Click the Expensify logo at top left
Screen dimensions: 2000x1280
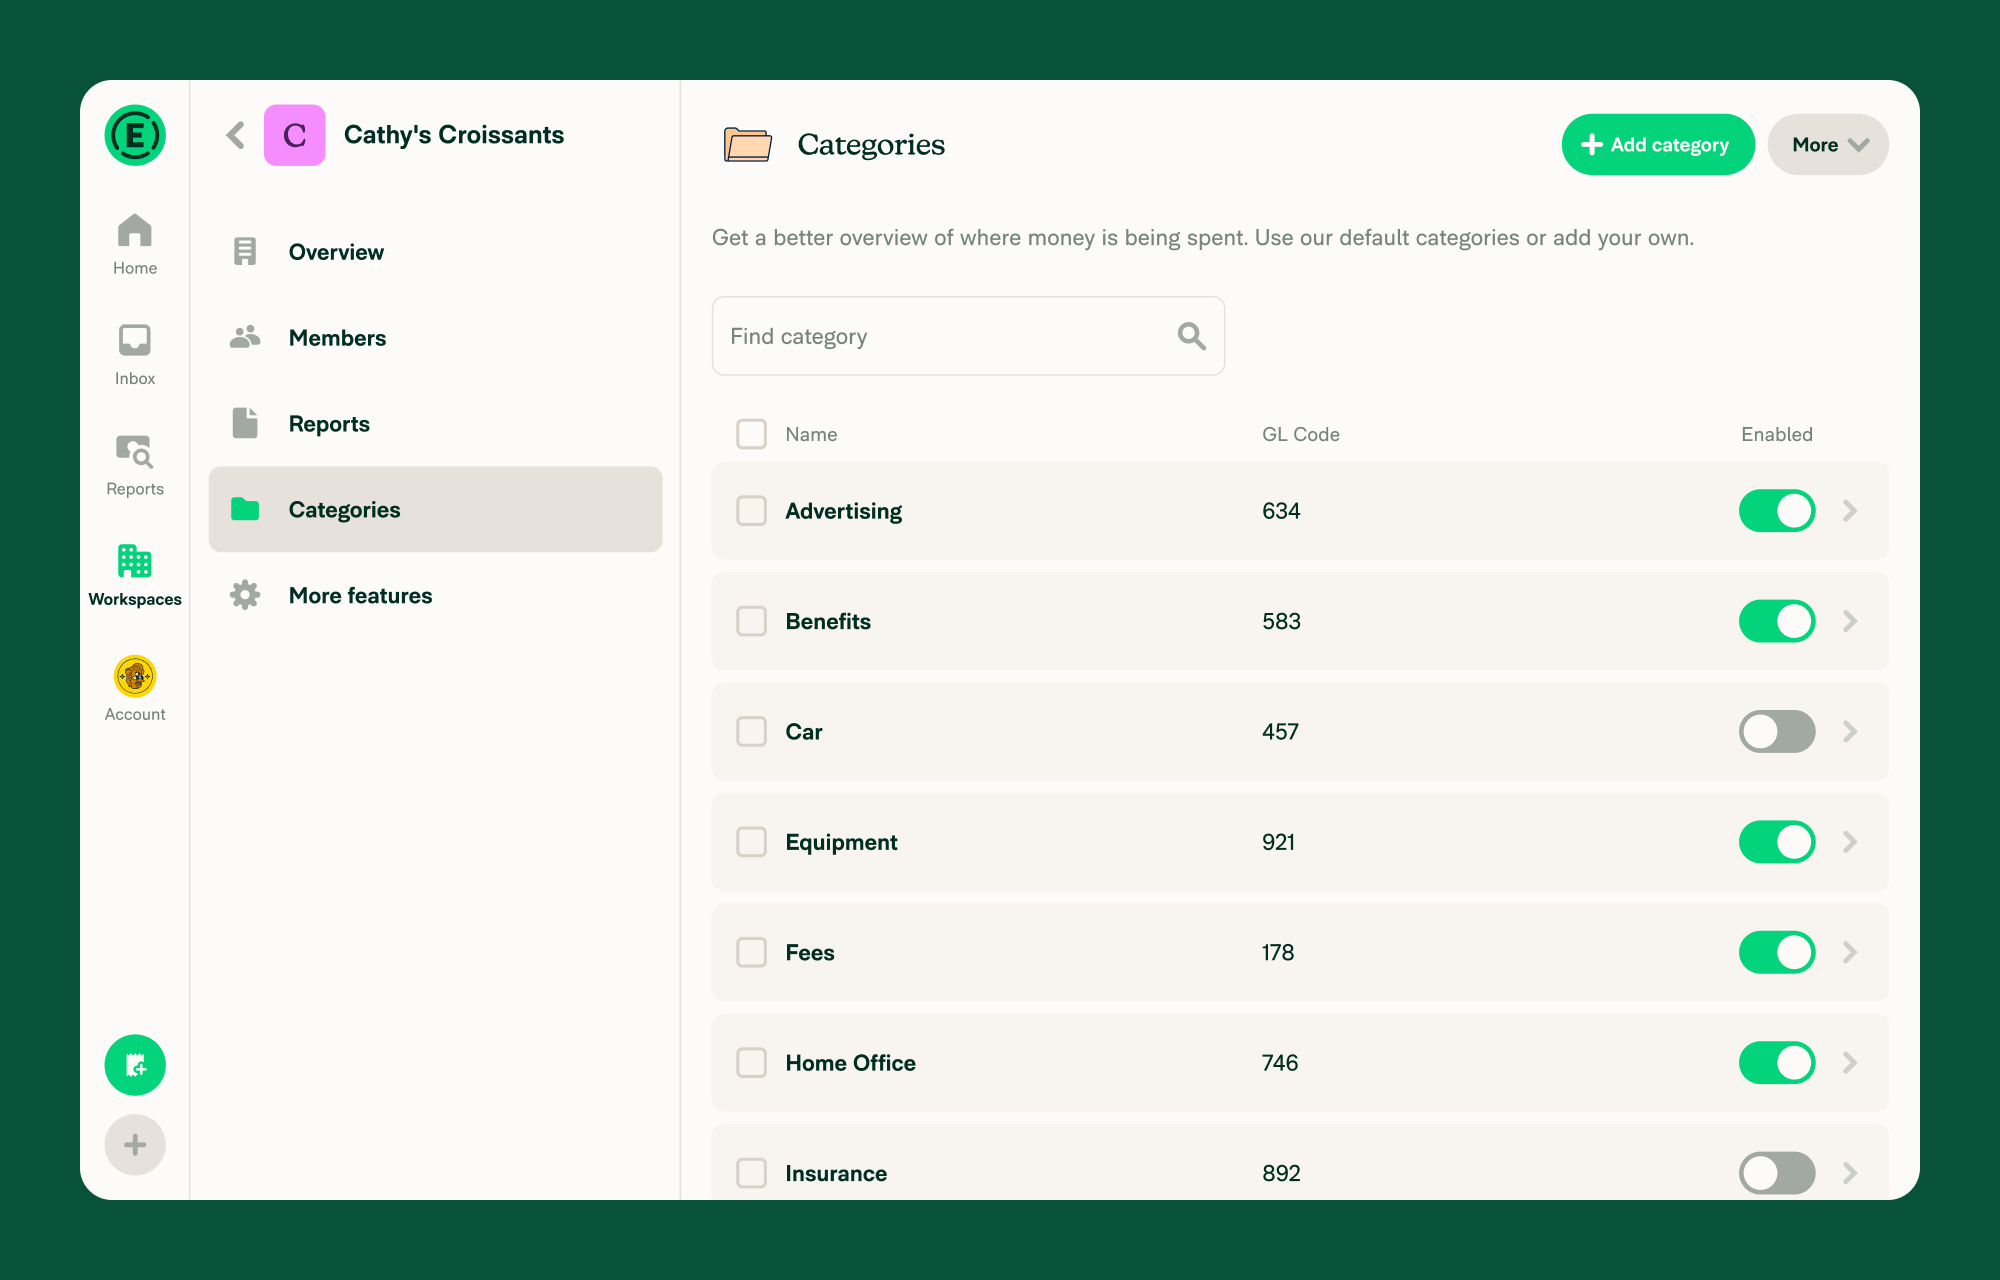pyautogui.click(x=134, y=135)
